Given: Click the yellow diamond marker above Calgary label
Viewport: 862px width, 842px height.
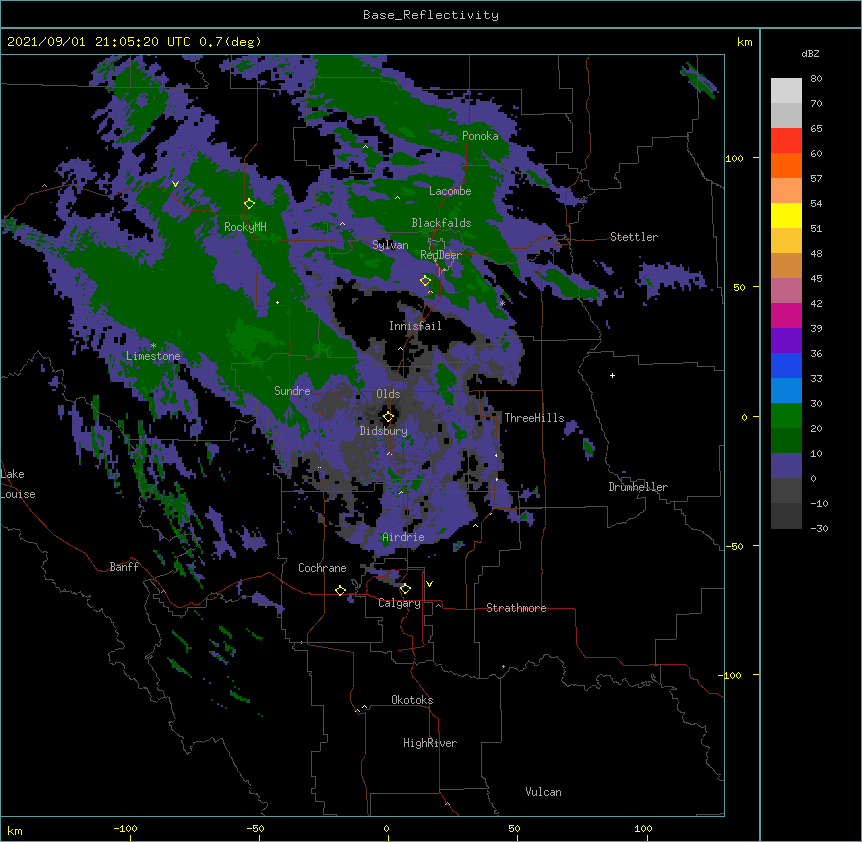Looking at the screenshot, I should [405, 589].
